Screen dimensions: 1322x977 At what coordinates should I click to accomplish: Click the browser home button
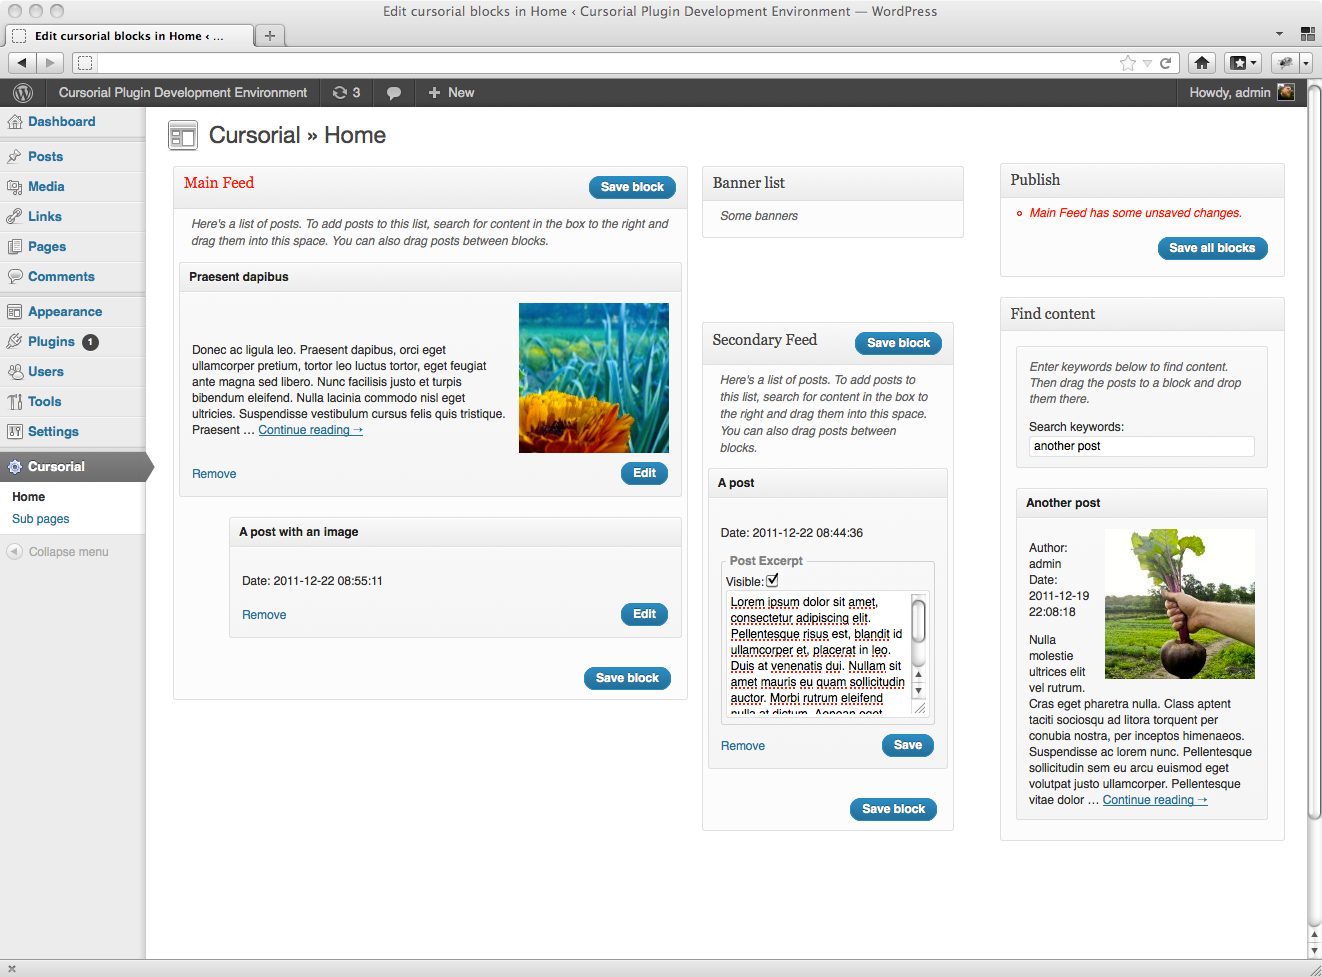click(x=1202, y=63)
